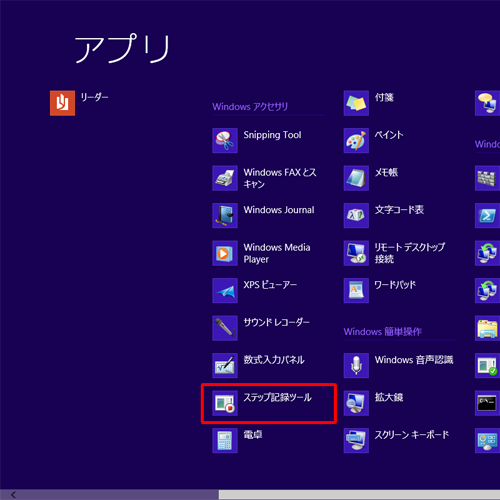500x500 pixels.
Task: Click the アプリ page title
Action: point(122,48)
